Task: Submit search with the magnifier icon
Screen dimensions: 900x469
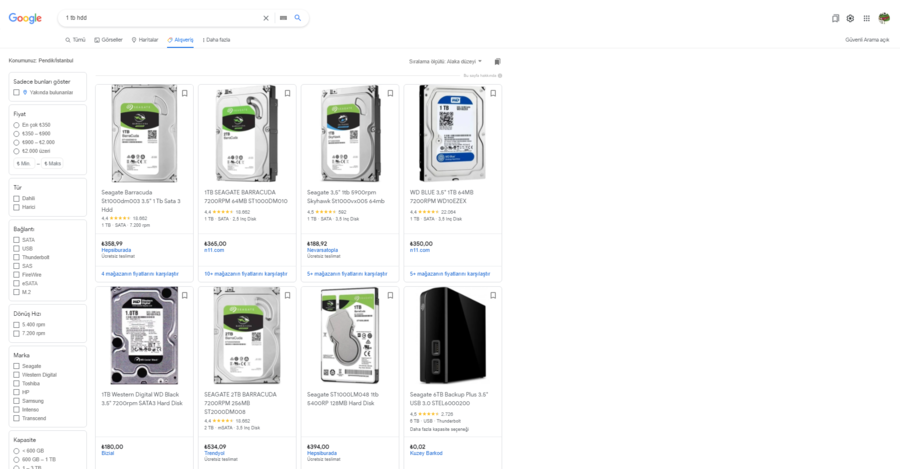Action: click(298, 18)
